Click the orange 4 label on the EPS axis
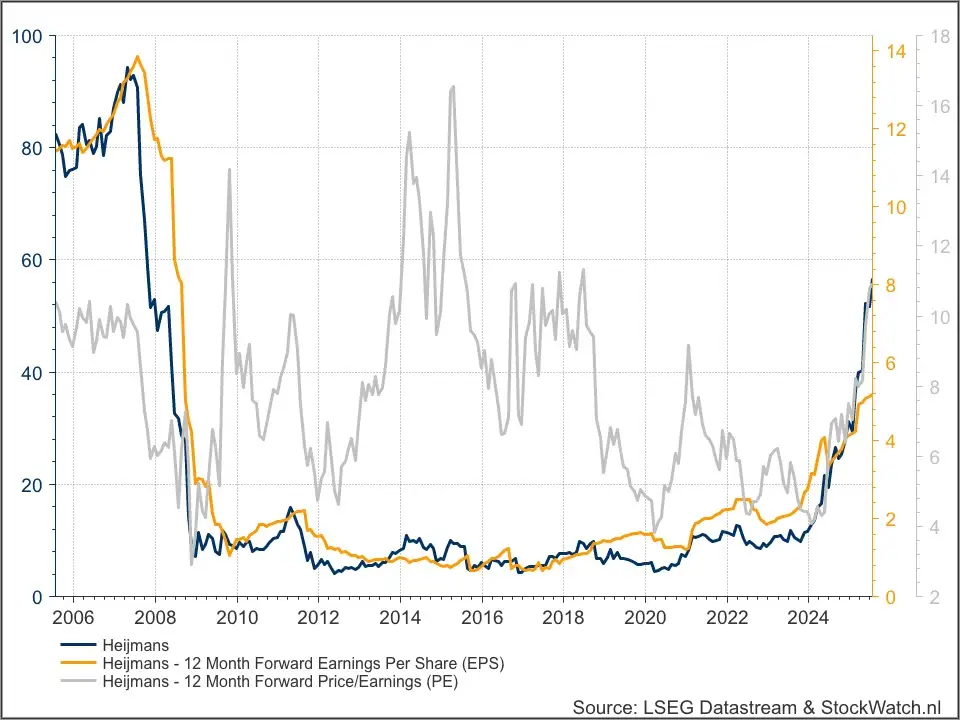The height and width of the screenshot is (720, 960). 891,441
